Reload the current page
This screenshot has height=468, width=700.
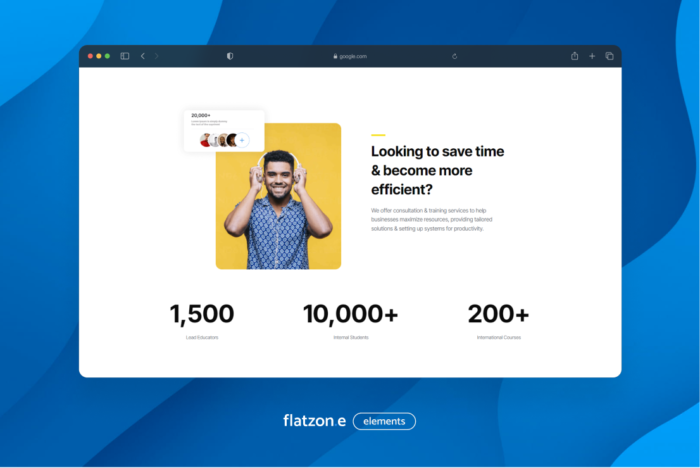click(454, 56)
